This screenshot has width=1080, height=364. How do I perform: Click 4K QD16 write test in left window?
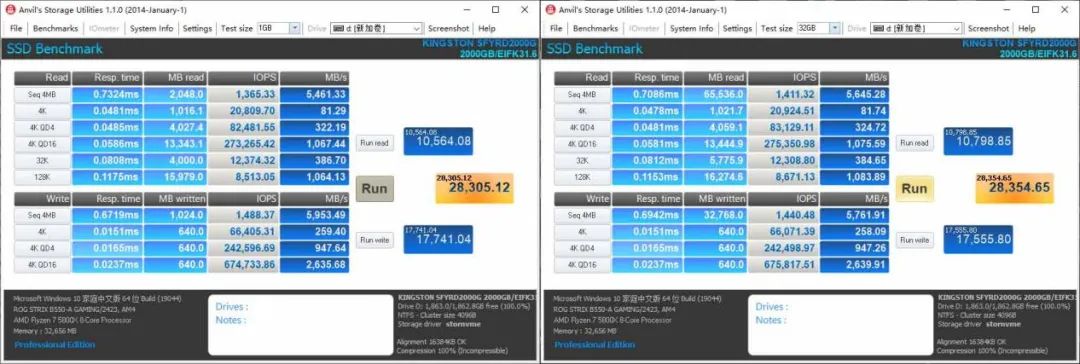(x=42, y=265)
